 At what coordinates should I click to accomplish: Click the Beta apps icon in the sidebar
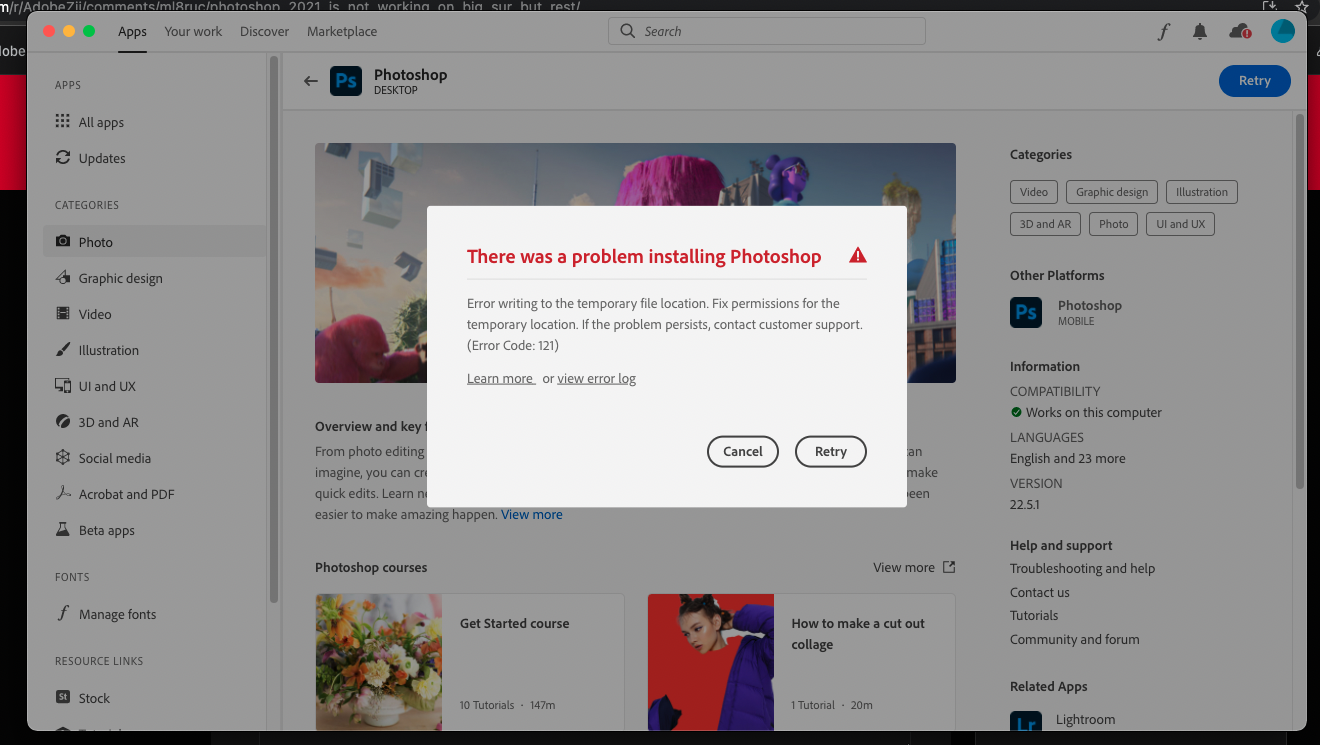tap(62, 530)
